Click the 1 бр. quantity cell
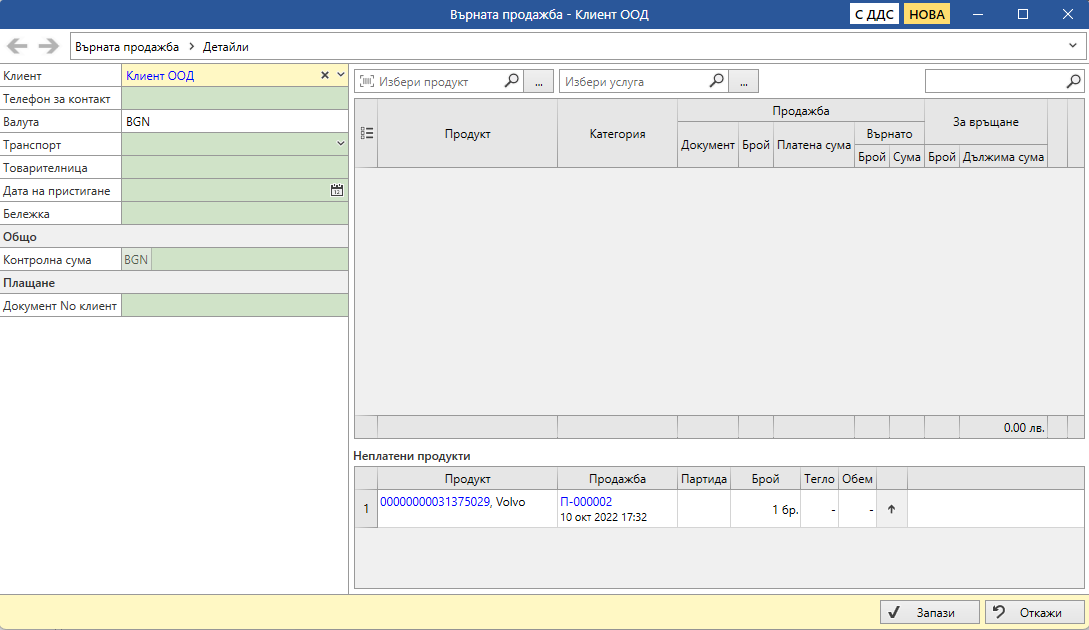The width and height of the screenshot is (1089, 630). (765, 509)
